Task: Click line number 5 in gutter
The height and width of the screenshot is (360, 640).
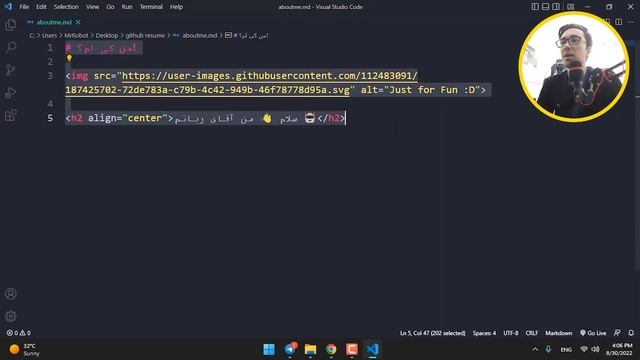Action: (50, 118)
